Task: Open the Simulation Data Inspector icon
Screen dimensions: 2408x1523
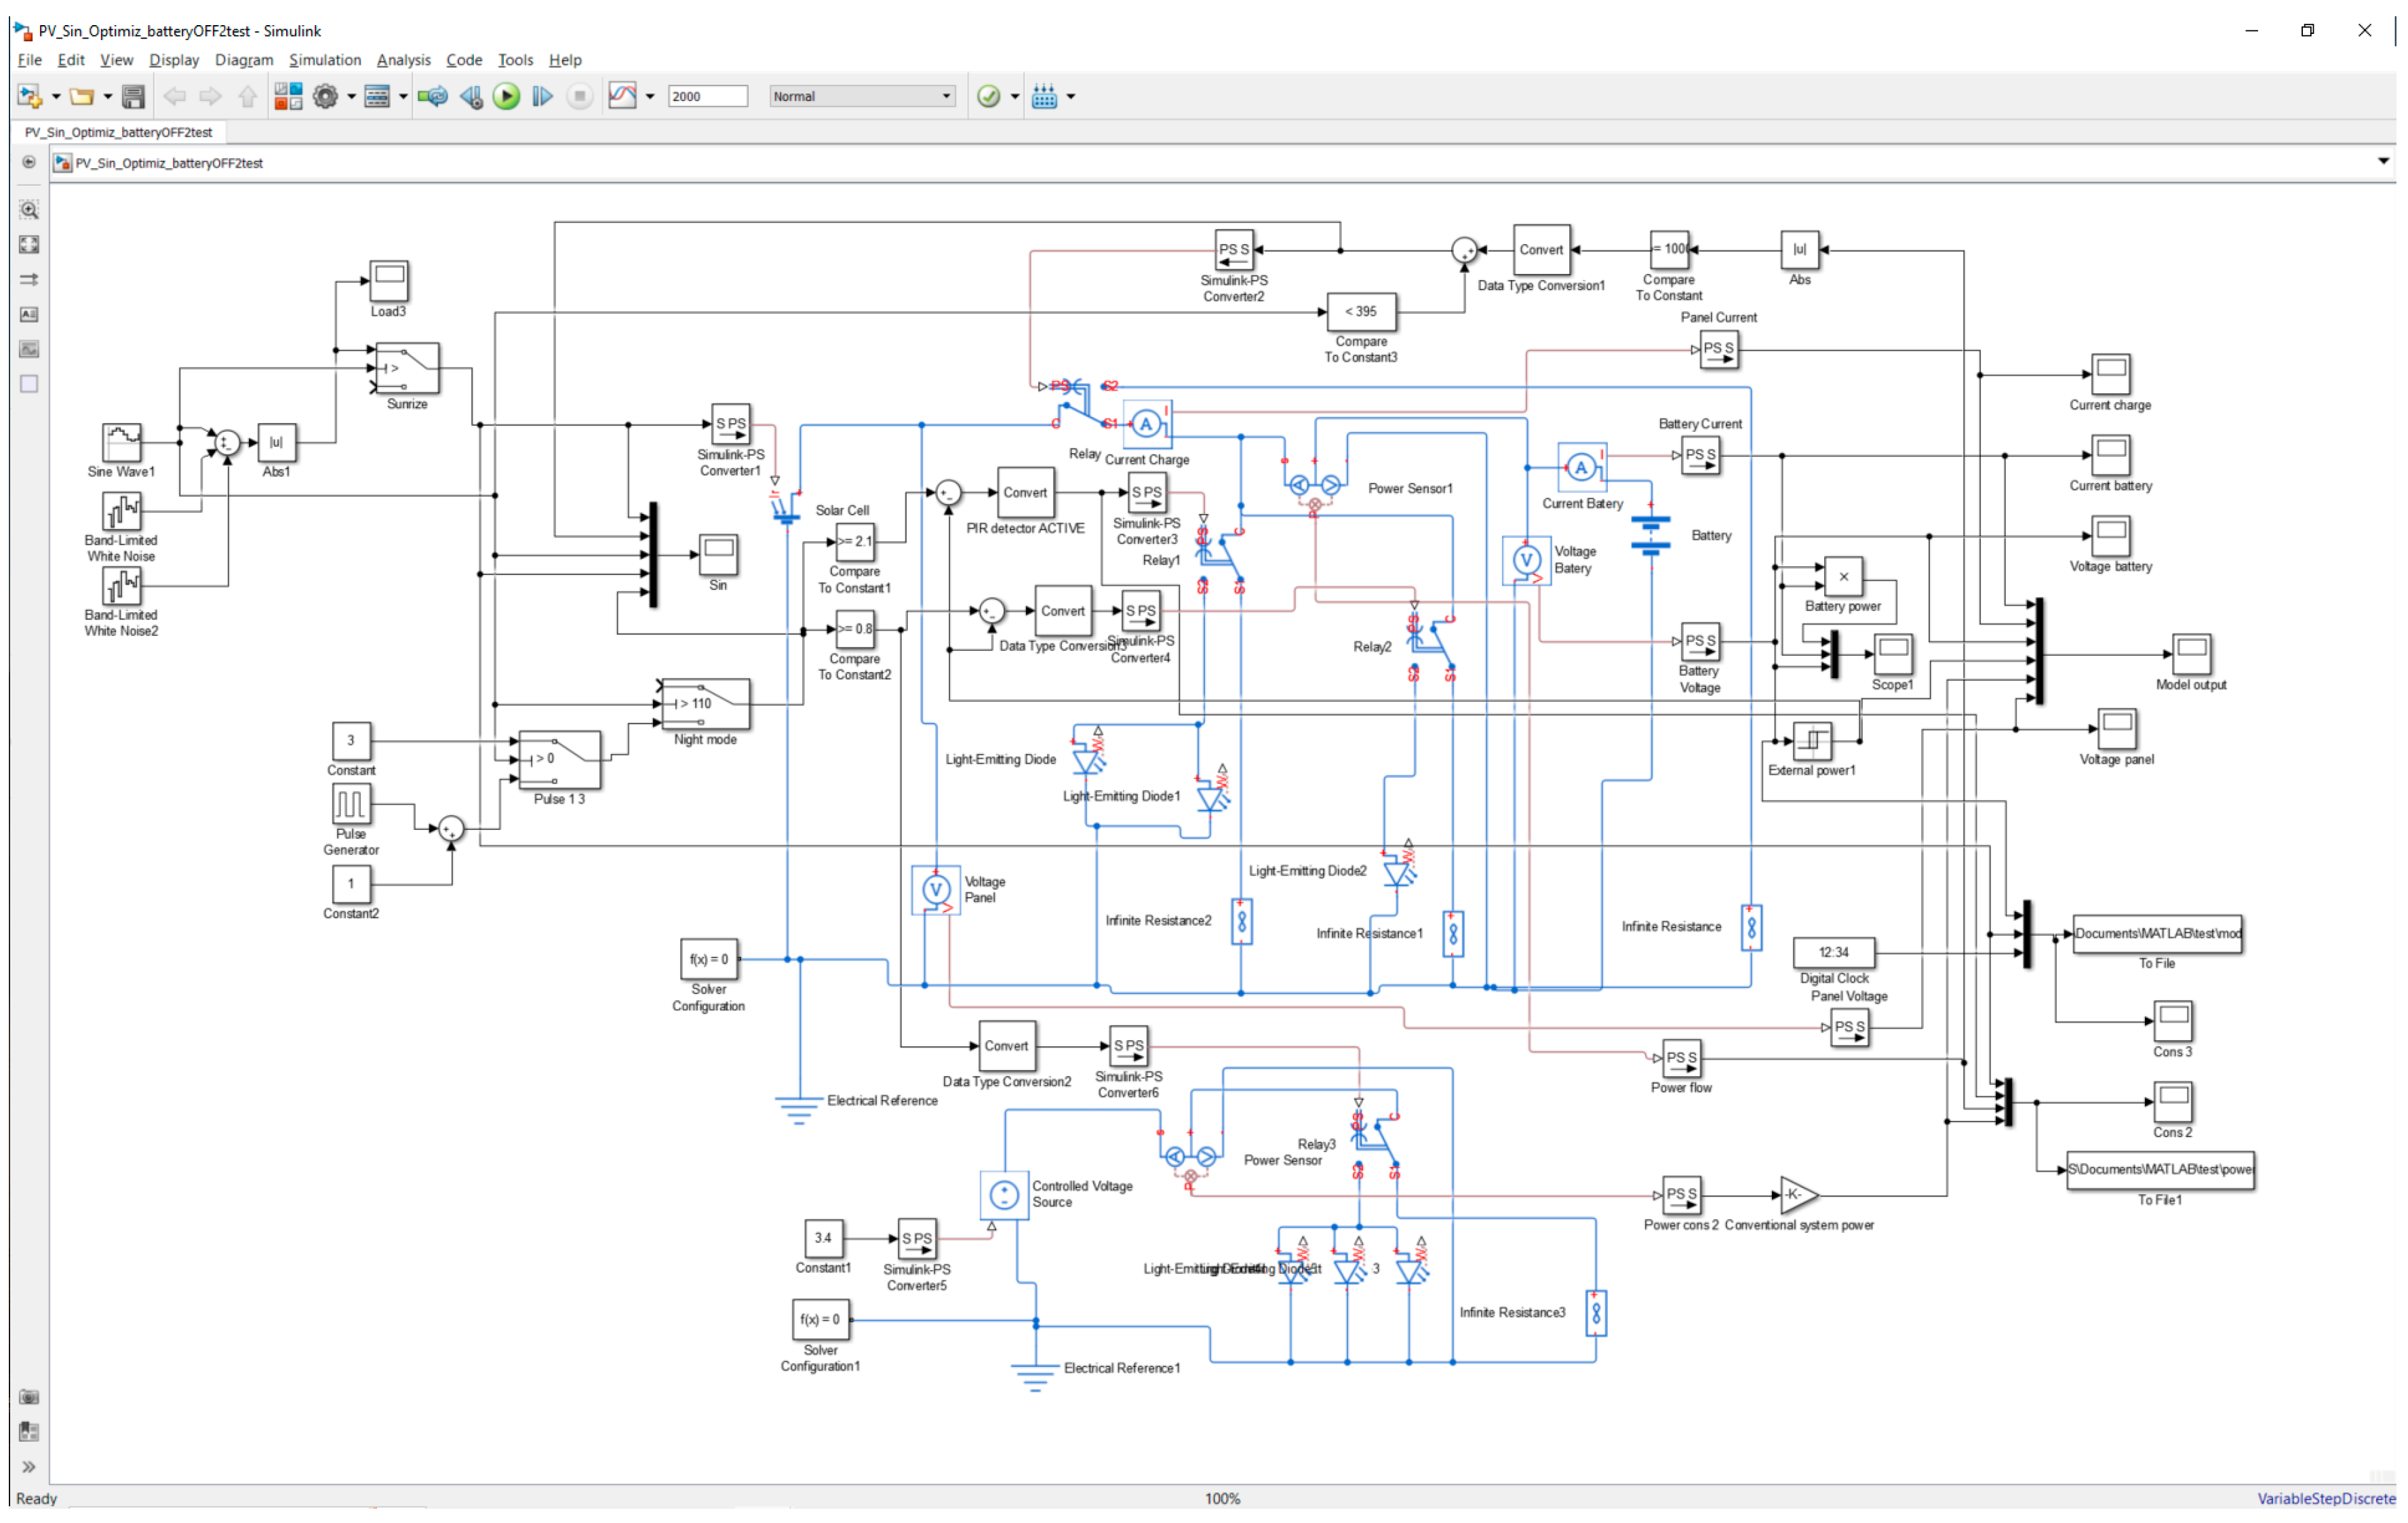Action: click(622, 96)
